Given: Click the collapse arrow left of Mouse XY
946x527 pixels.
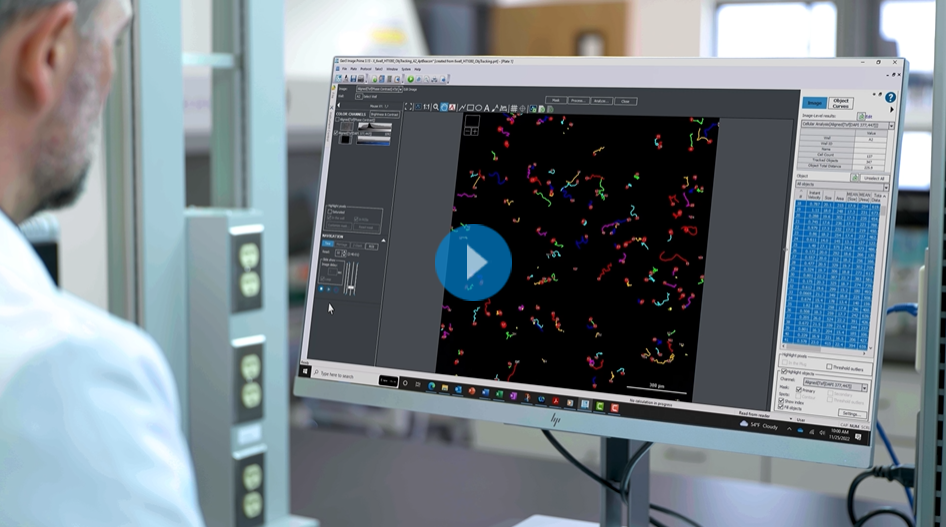Looking at the screenshot, I should click(x=338, y=106).
